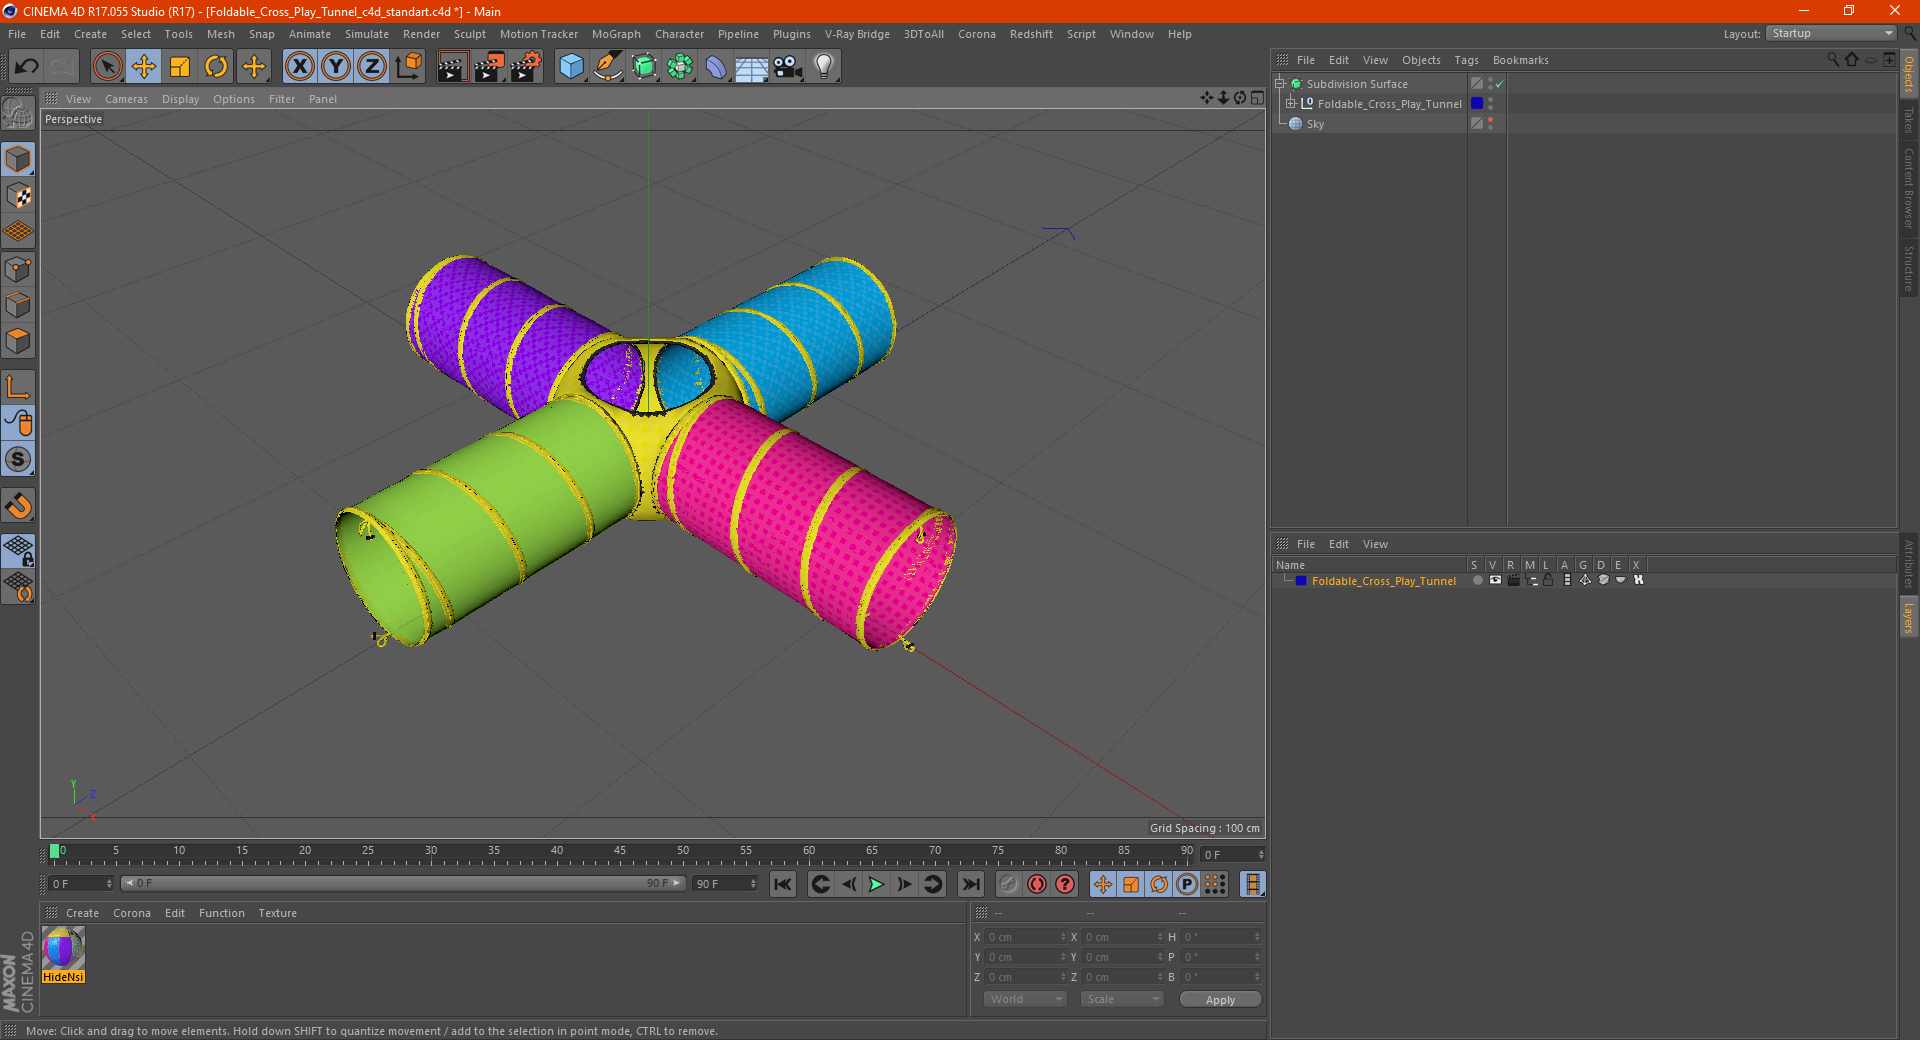Viewport: 1920px width, 1040px height.
Task: Click timeline ruler at frame 45
Action: click(620, 853)
